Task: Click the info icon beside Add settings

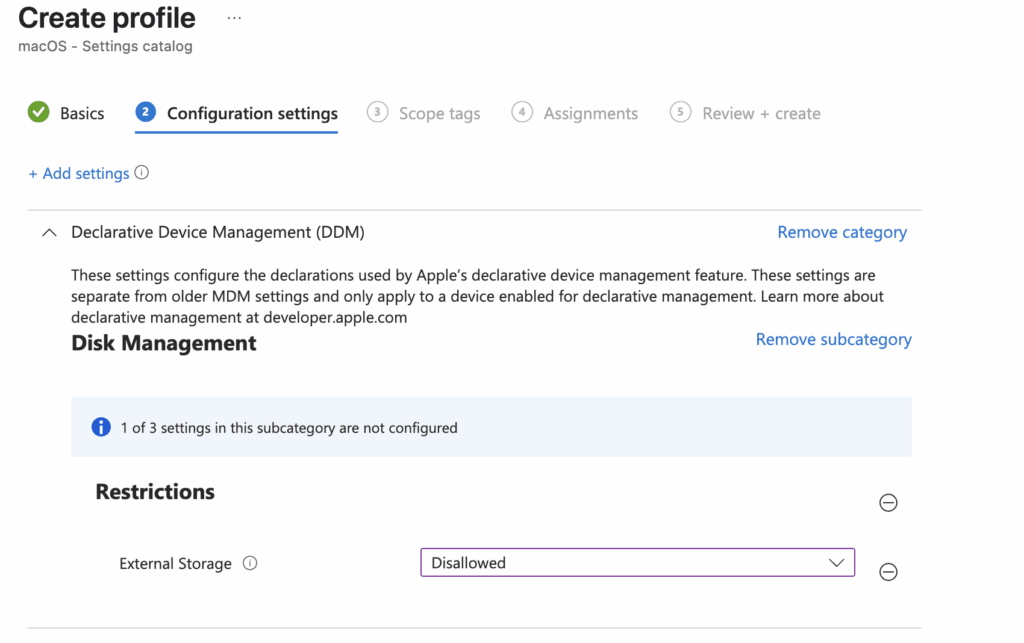Action: coord(141,172)
